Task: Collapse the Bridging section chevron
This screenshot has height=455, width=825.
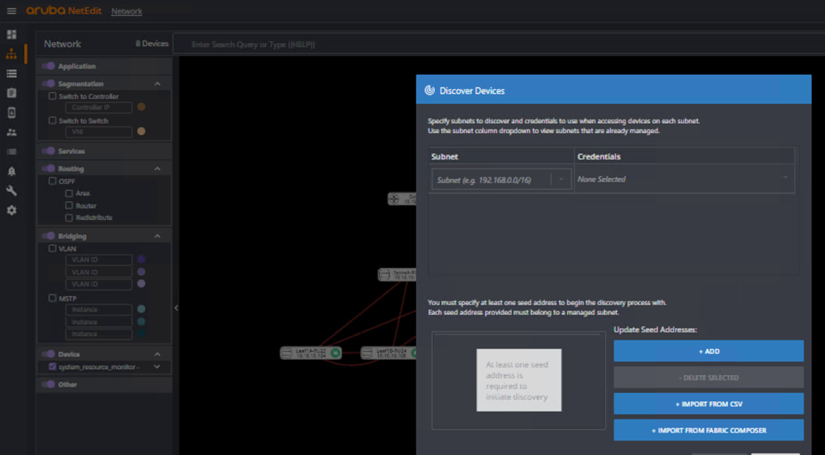Action: tap(157, 236)
